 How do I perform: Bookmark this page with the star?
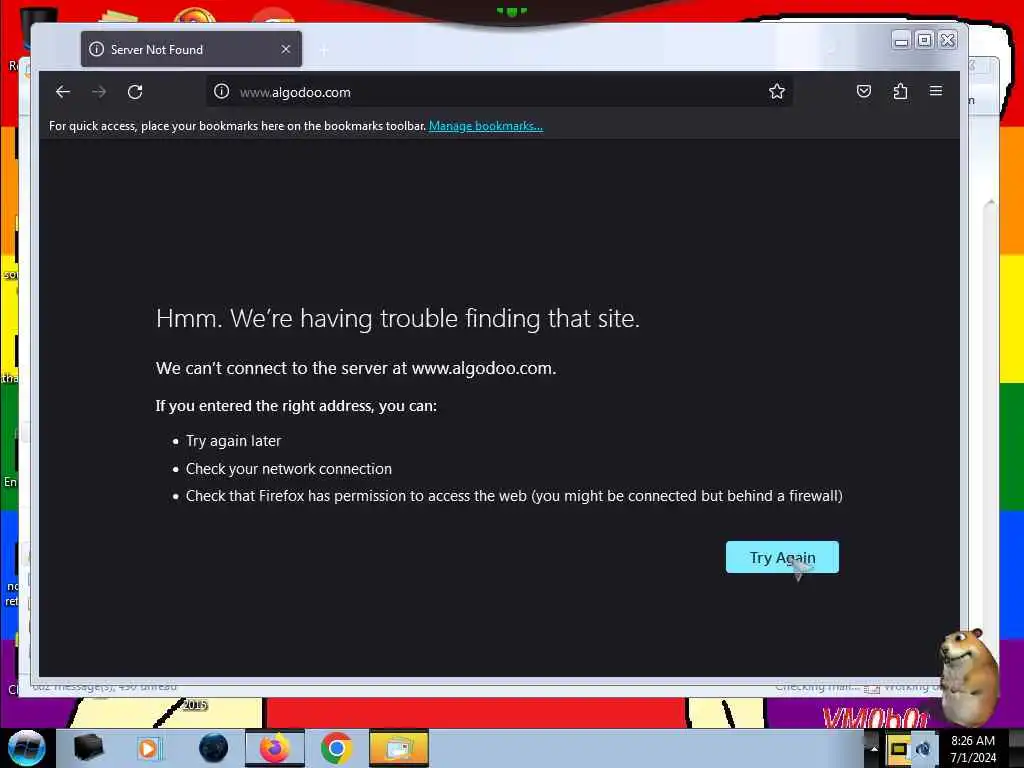click(x=776, y=91)
